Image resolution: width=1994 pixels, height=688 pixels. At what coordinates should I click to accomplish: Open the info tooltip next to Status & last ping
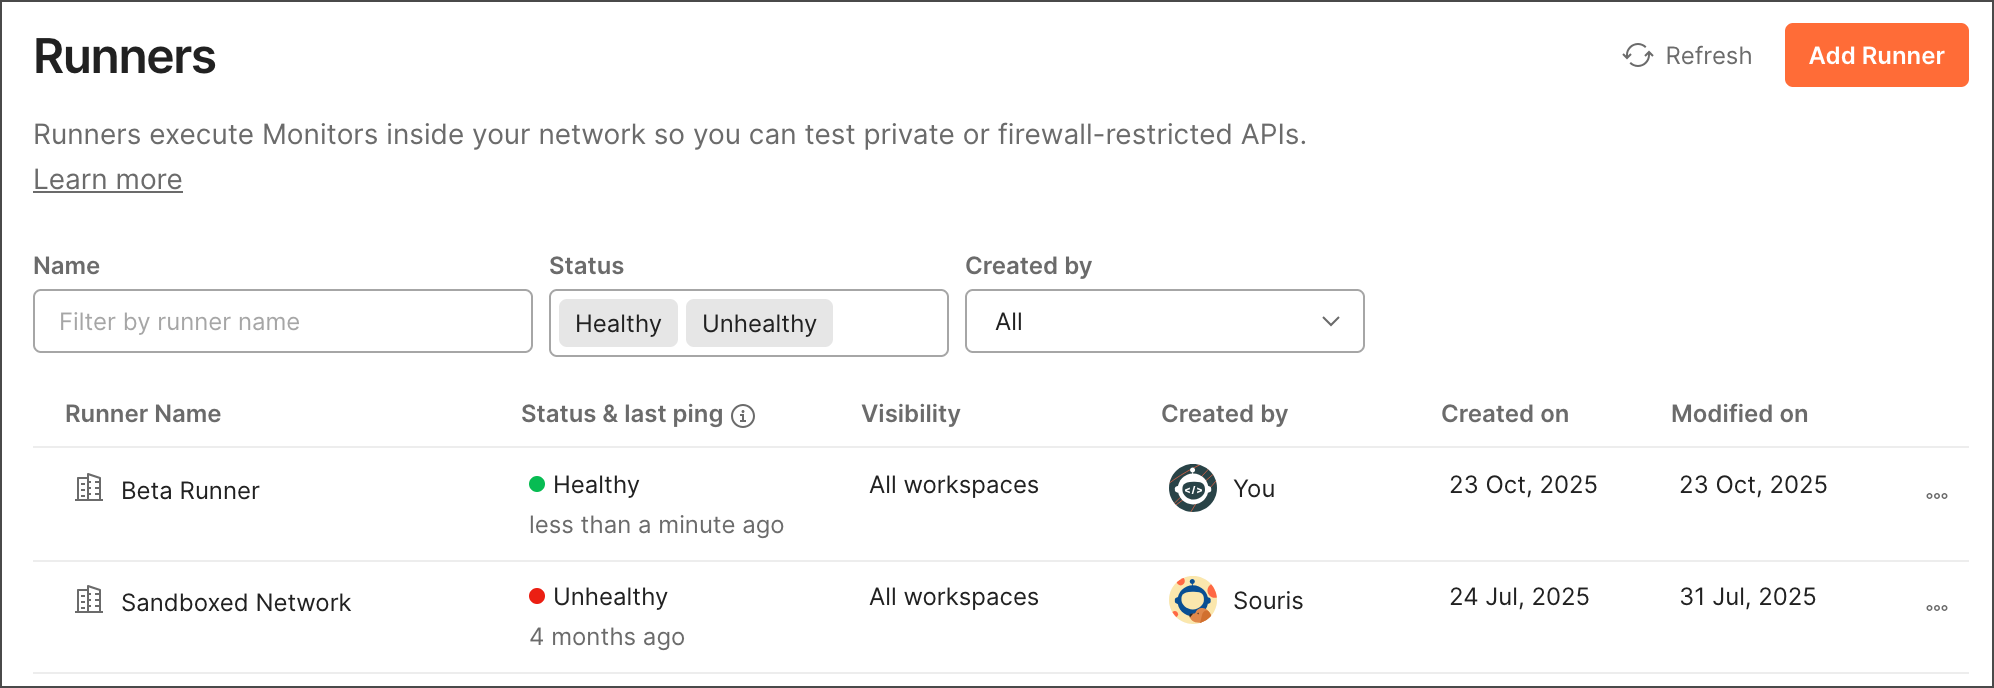click(x=744, y=415)
